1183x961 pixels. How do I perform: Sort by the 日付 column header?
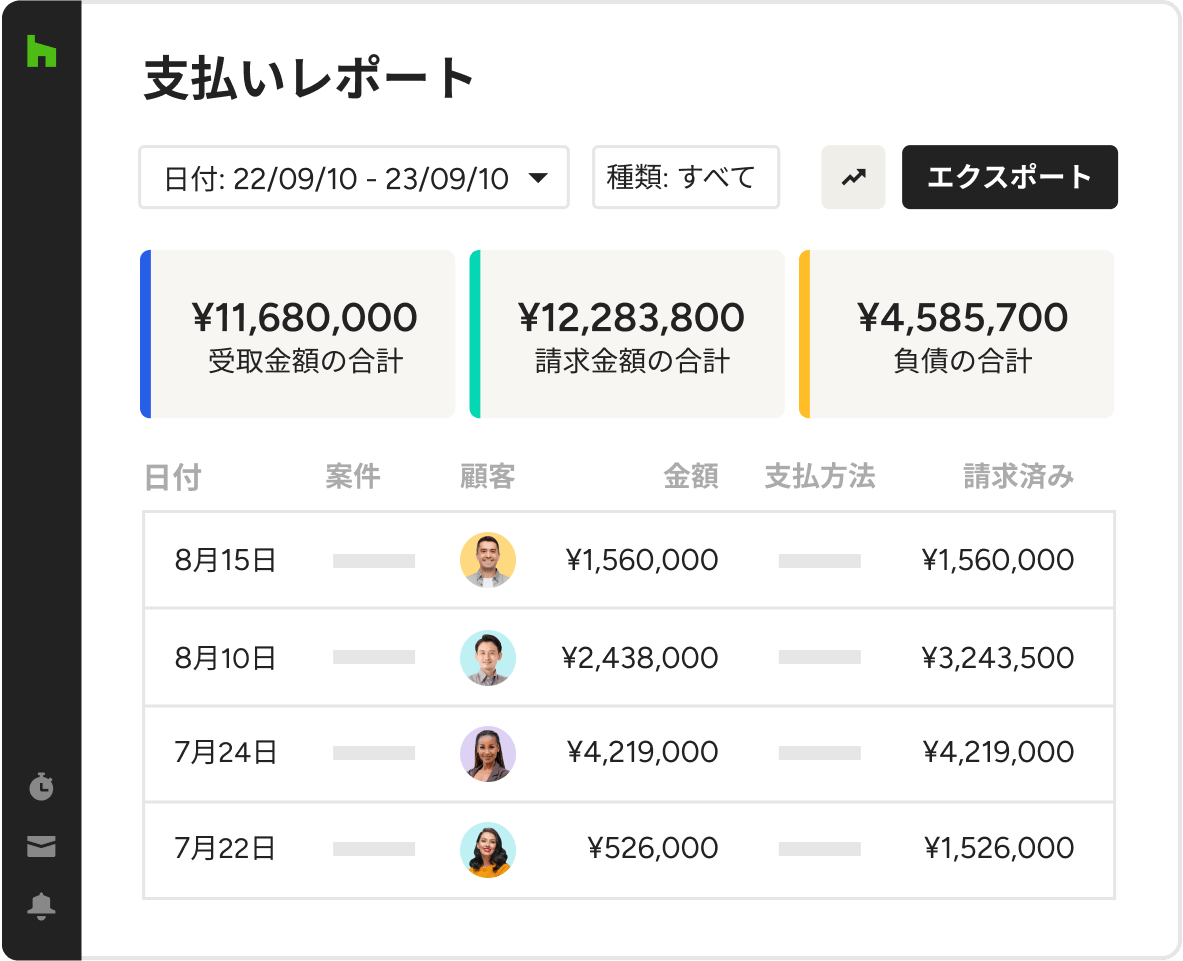173,477
